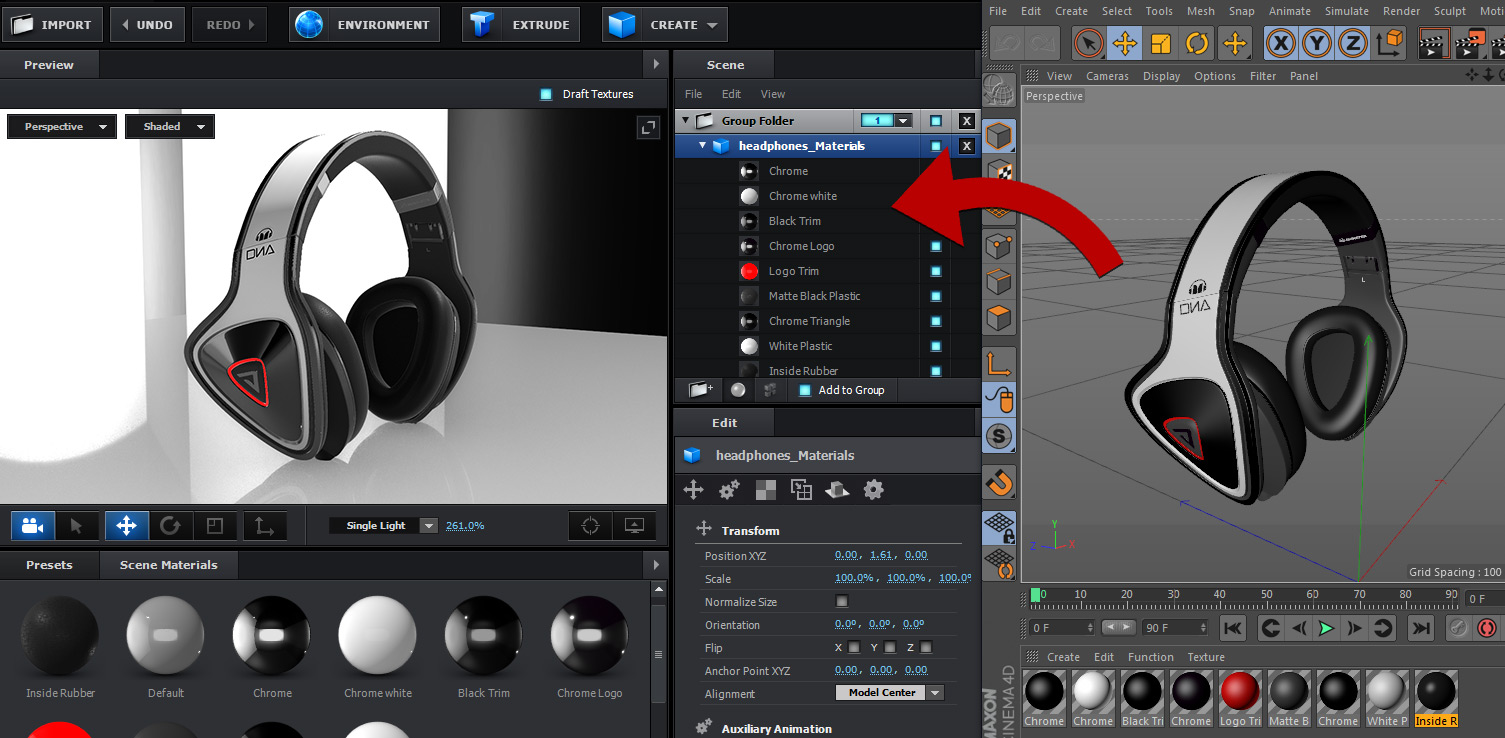Select the rotate tool under the preview
Viewport: 1505px width, 738px height.
170,526
